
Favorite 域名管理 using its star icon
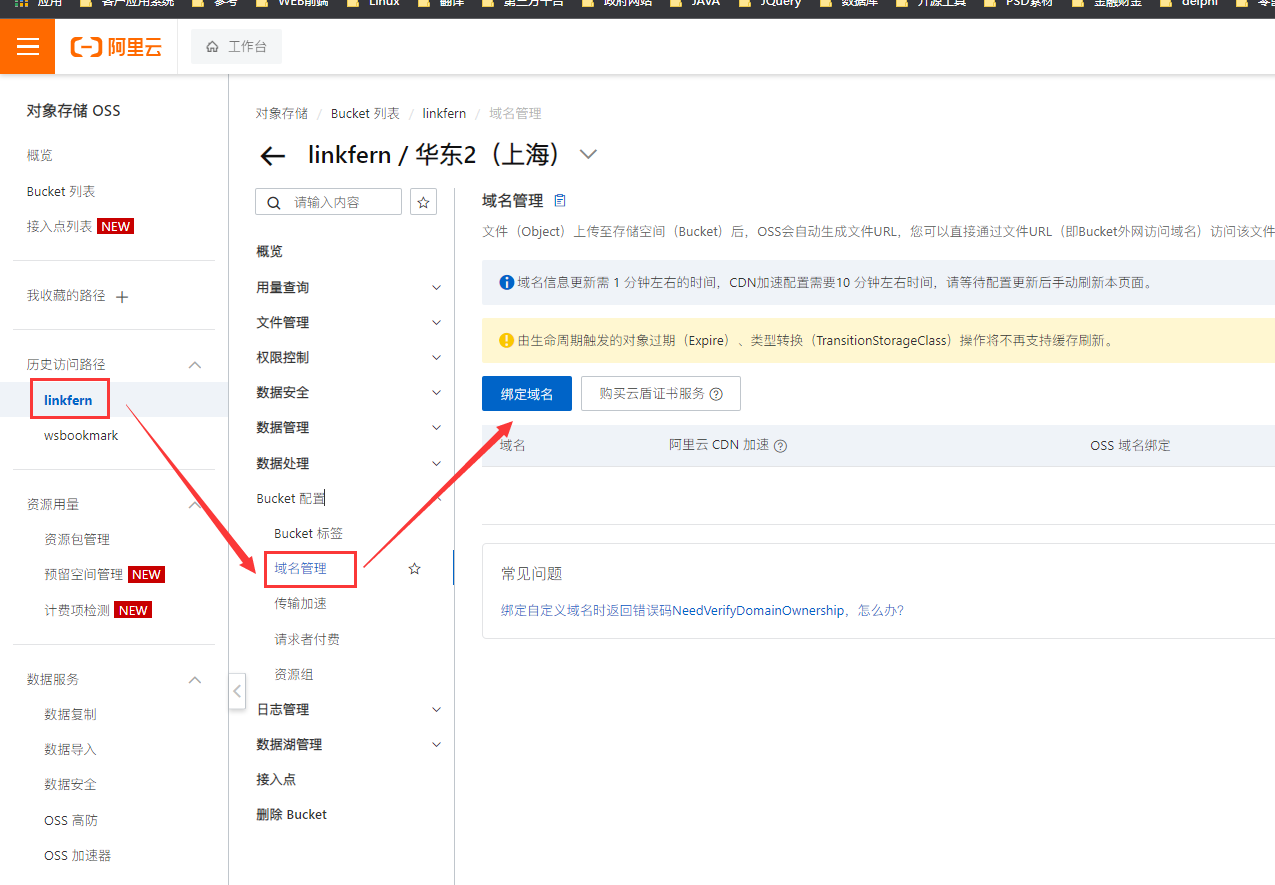tap(414, 569)
